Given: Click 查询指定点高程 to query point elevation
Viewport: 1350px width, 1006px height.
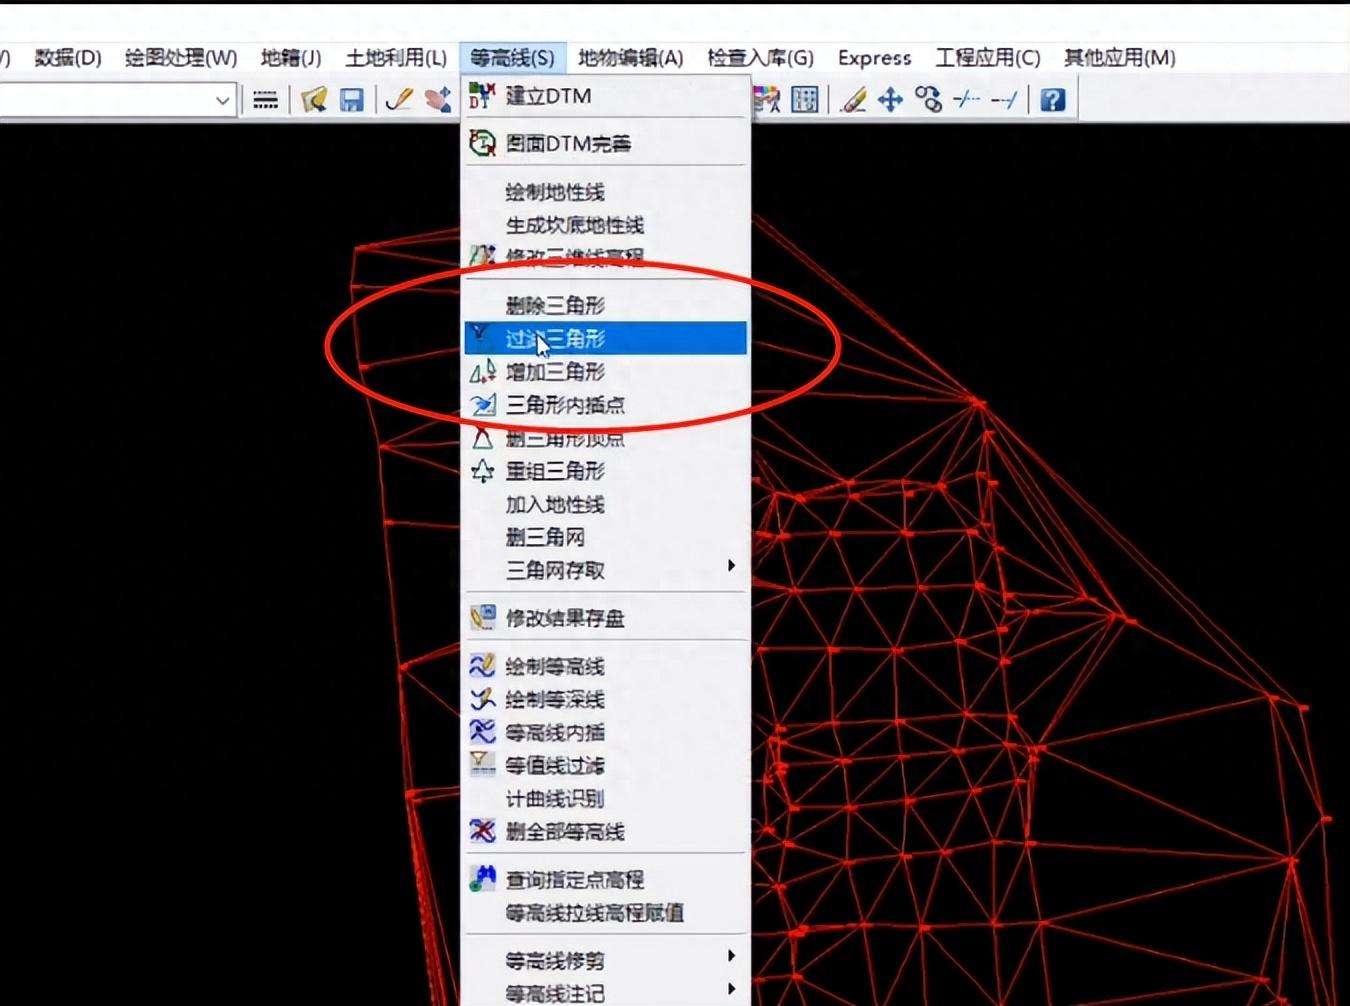Looking at the screenshot, I should 573,879.
